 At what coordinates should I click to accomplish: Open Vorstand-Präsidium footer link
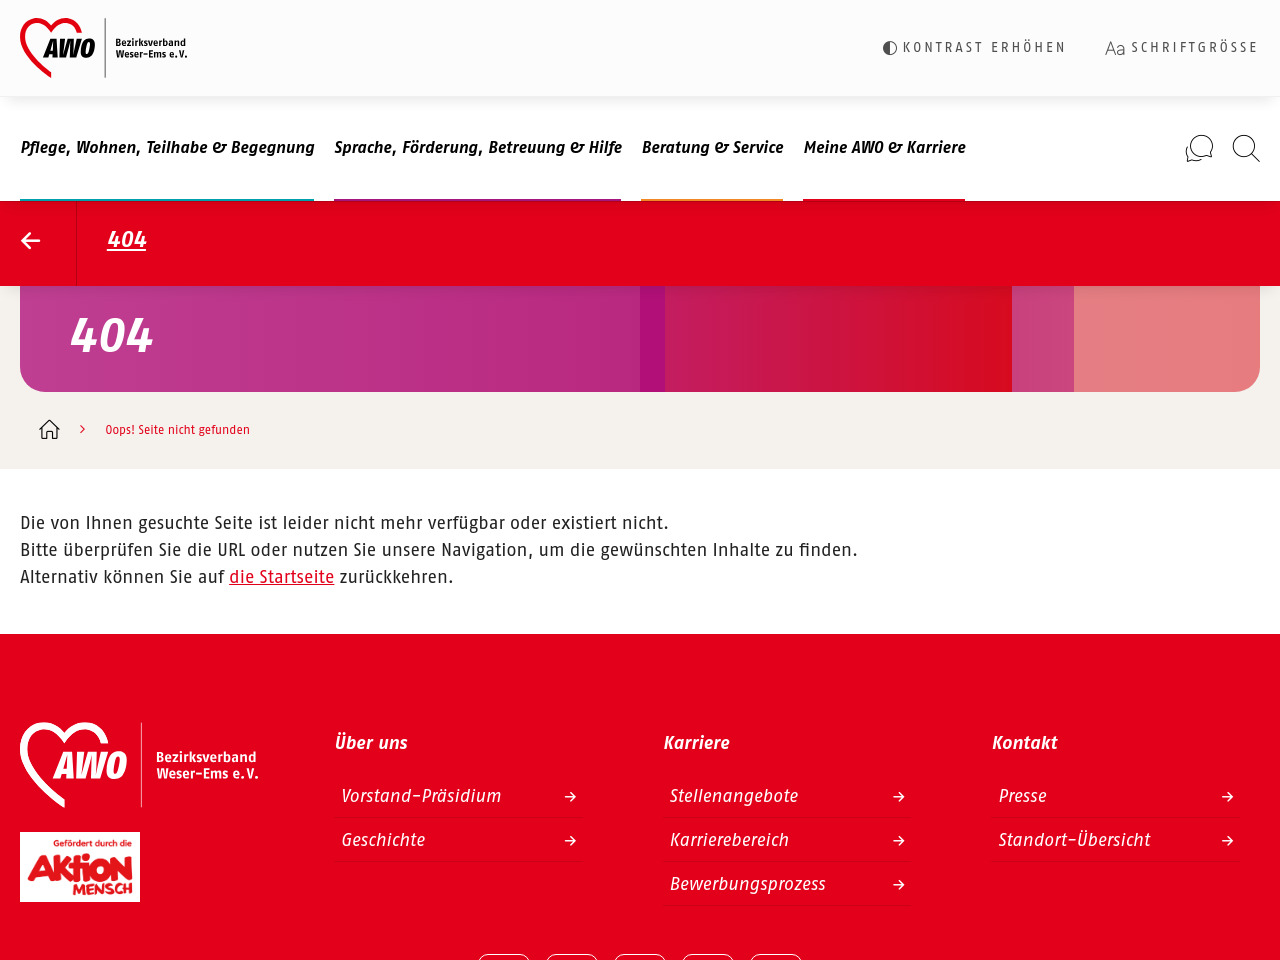tap(421, 796)
